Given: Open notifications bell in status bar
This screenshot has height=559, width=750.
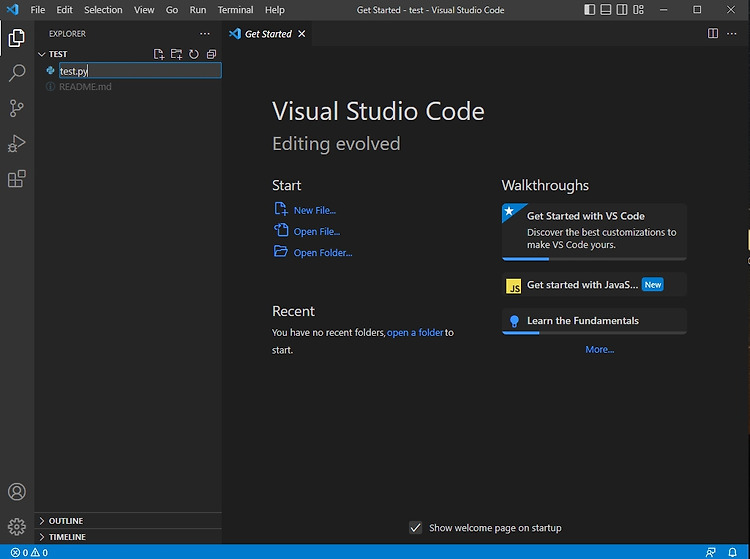Looking at the screenshot, I should 732,552.
